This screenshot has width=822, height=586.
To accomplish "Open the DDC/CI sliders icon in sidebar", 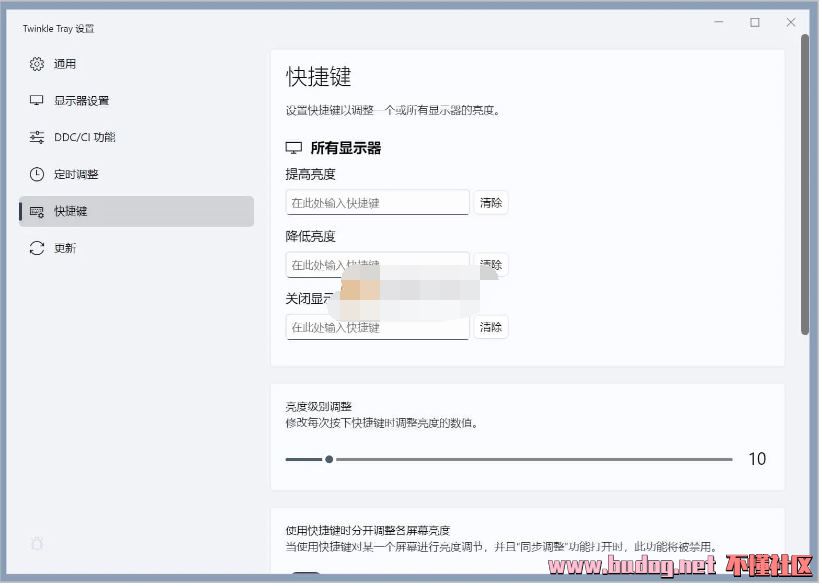I will tap(37, 138).
